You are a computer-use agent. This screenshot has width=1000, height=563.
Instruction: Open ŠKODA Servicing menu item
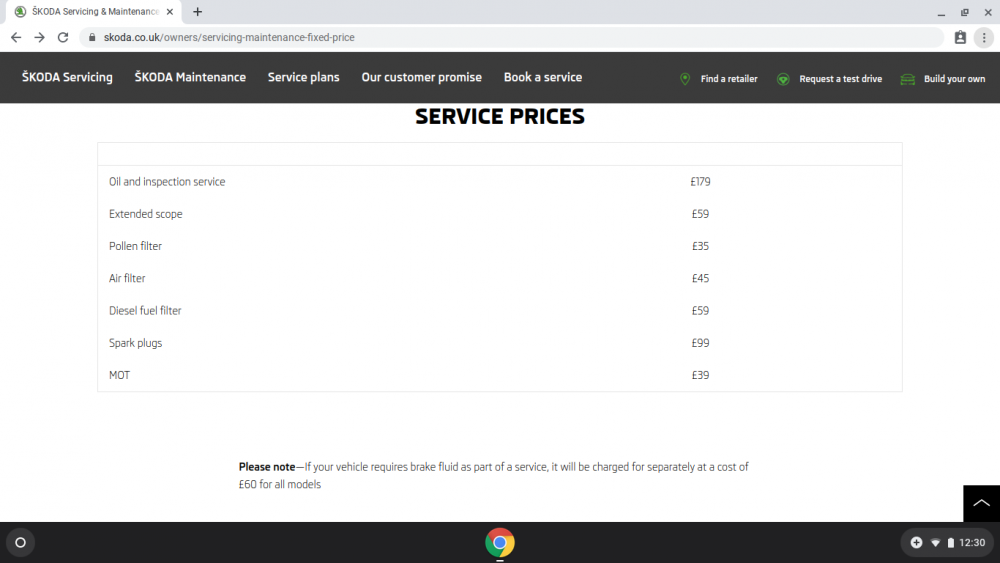67,77
